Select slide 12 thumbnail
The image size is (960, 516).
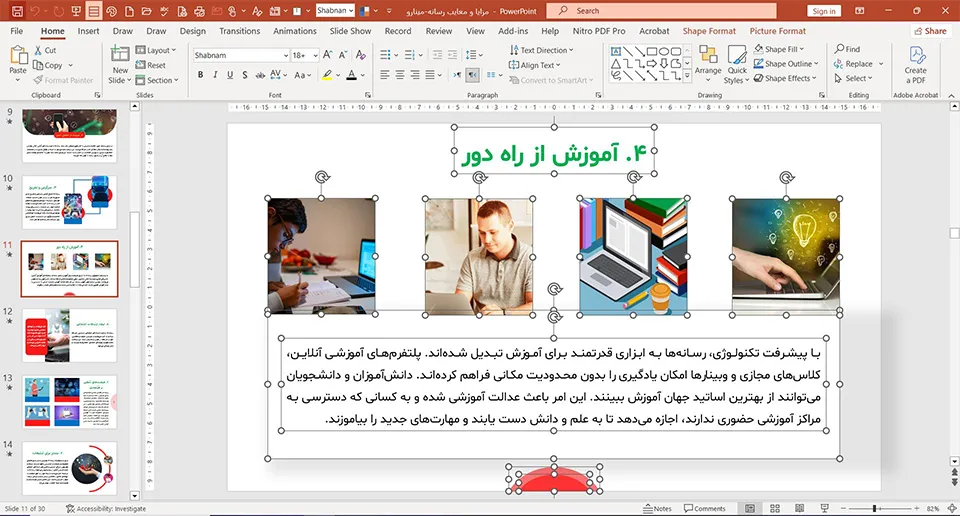coord(70,335)
